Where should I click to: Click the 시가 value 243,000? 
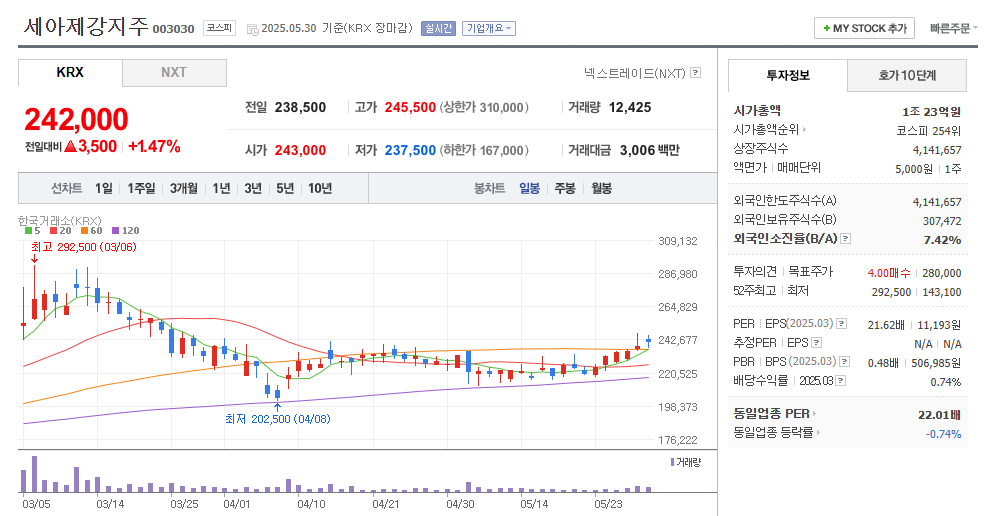(301, 151)
